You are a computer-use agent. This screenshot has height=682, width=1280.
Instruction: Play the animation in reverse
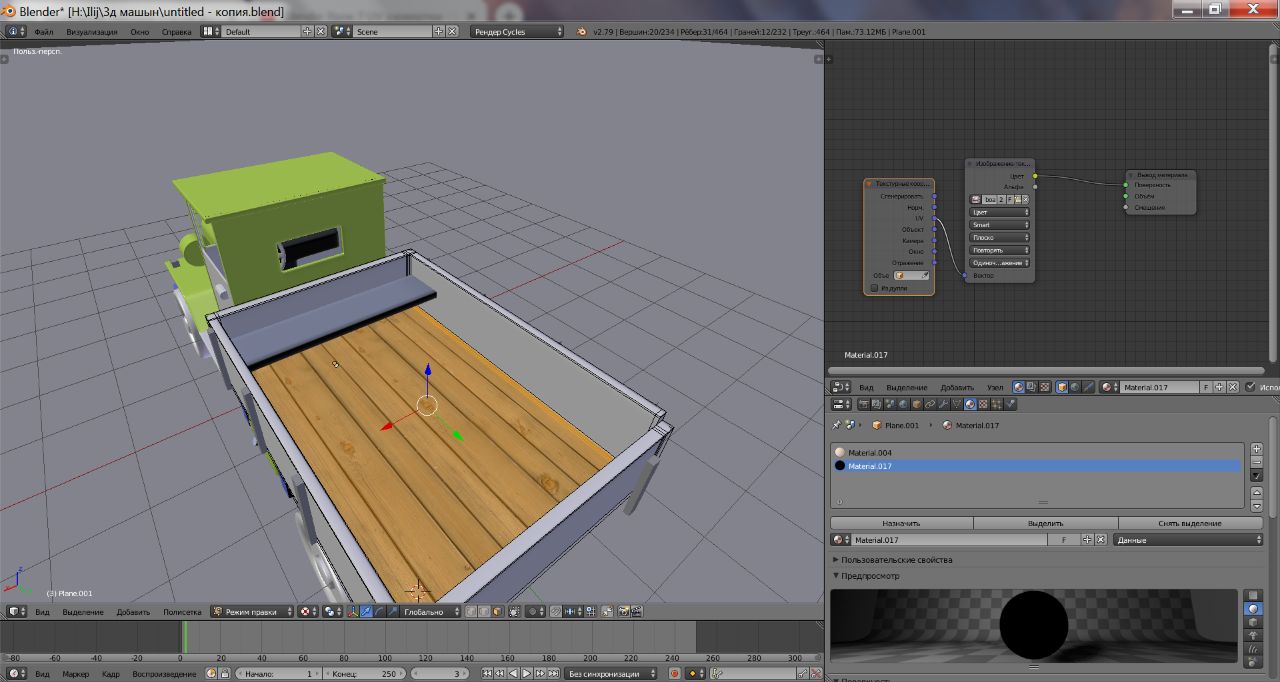[512, 674]
